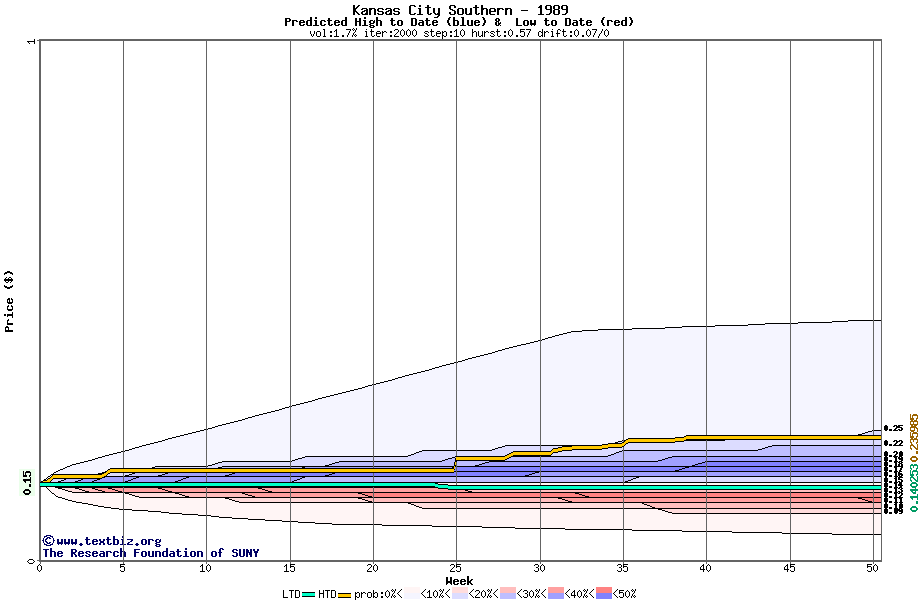
Task: Click the legend swatch between <10% and <20%
Action: point(460,594)
